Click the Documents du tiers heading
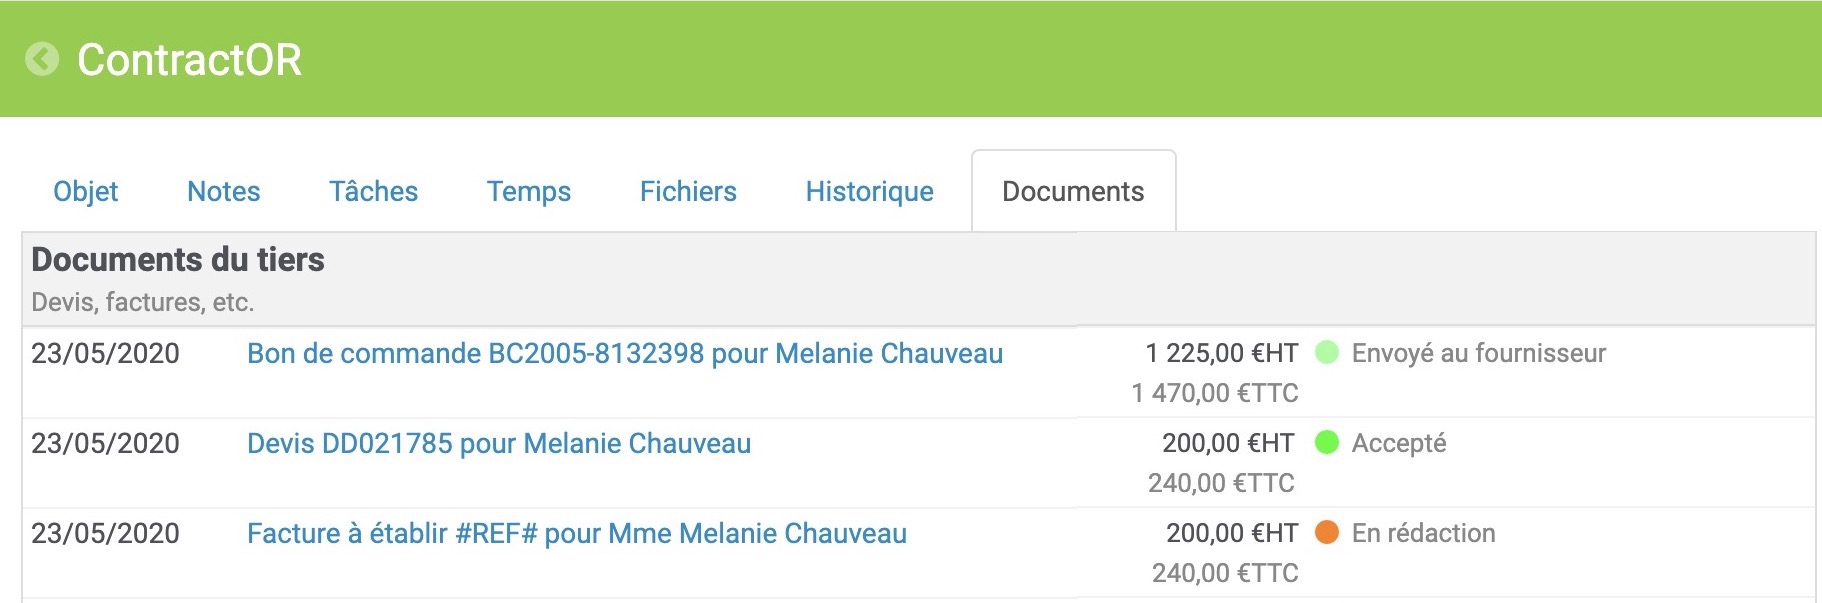This screenshot has height=603, width=1822. click(x=178, y=259)
